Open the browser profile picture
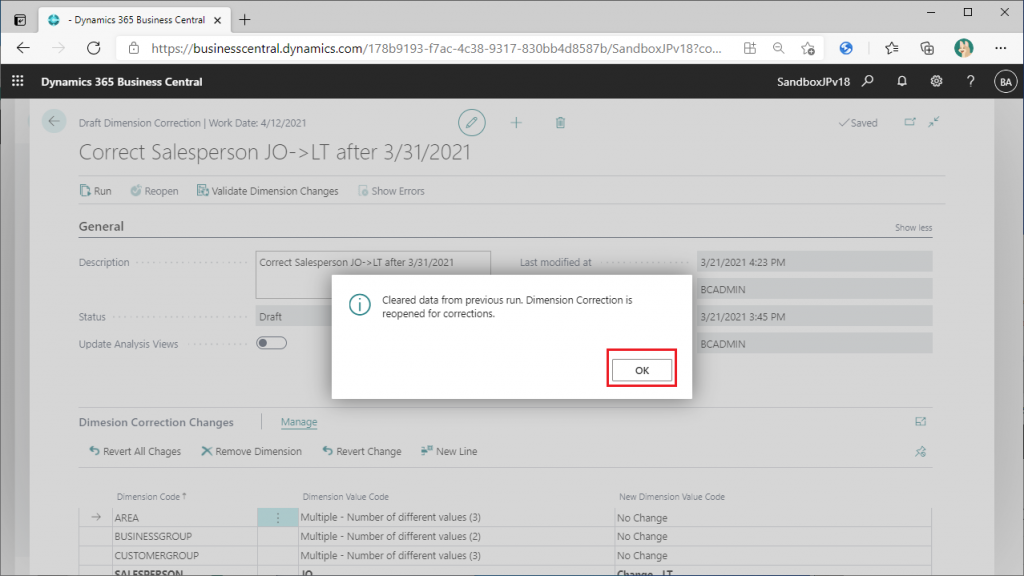Screen dimensions: 1024x576 click(x=963, y=48)
